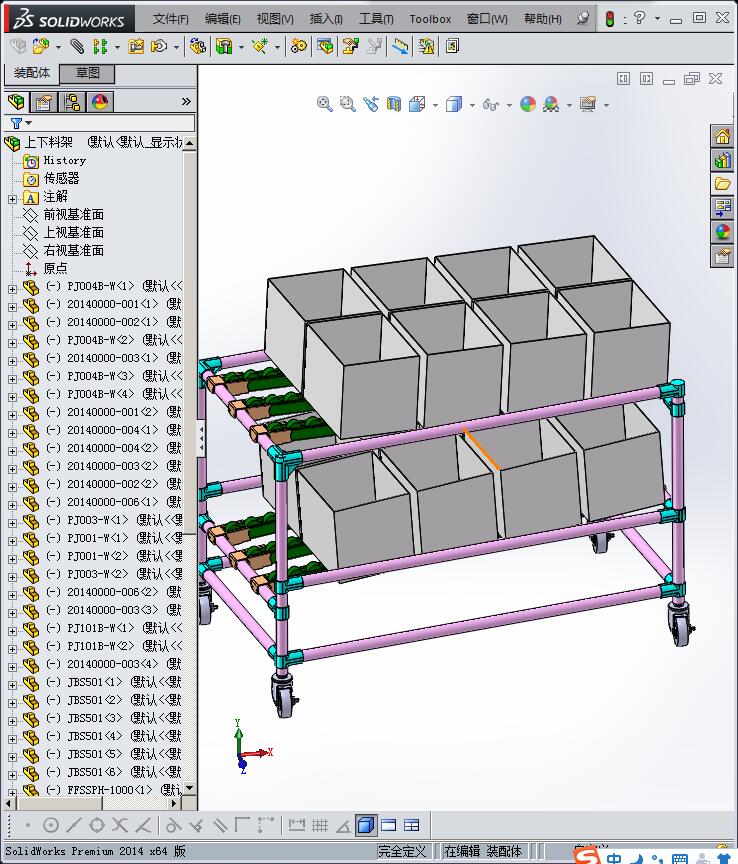Image resolution: width=738 pixels, height=864 pixels.
Task: Switch to the 草图 sketch tab
Action: [87, 73]
